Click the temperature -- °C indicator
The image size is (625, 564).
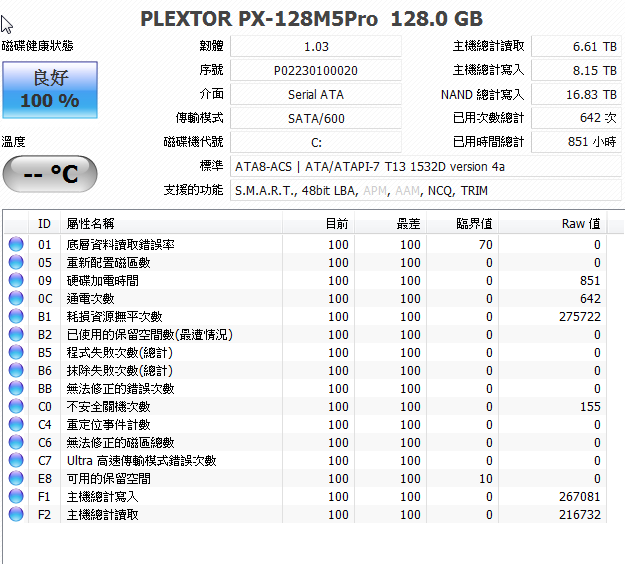tap(50, 174)
